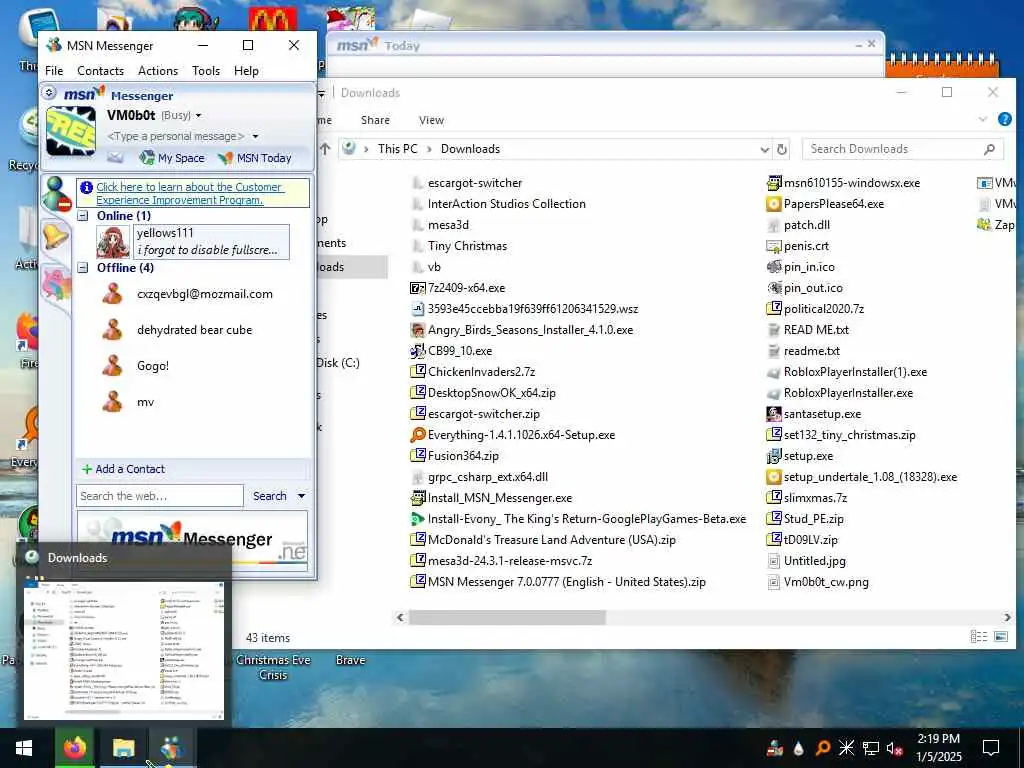Click the Up arrow in Explorer navigation

coord(325,149)
